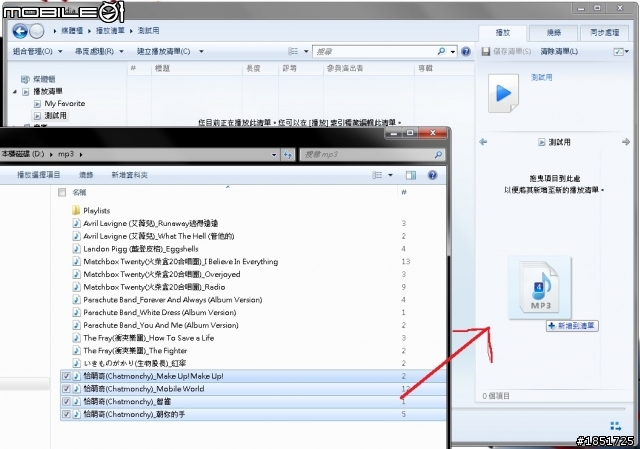Select Matchbox Twenty I Believe In Everything

(x=180, y=262)
